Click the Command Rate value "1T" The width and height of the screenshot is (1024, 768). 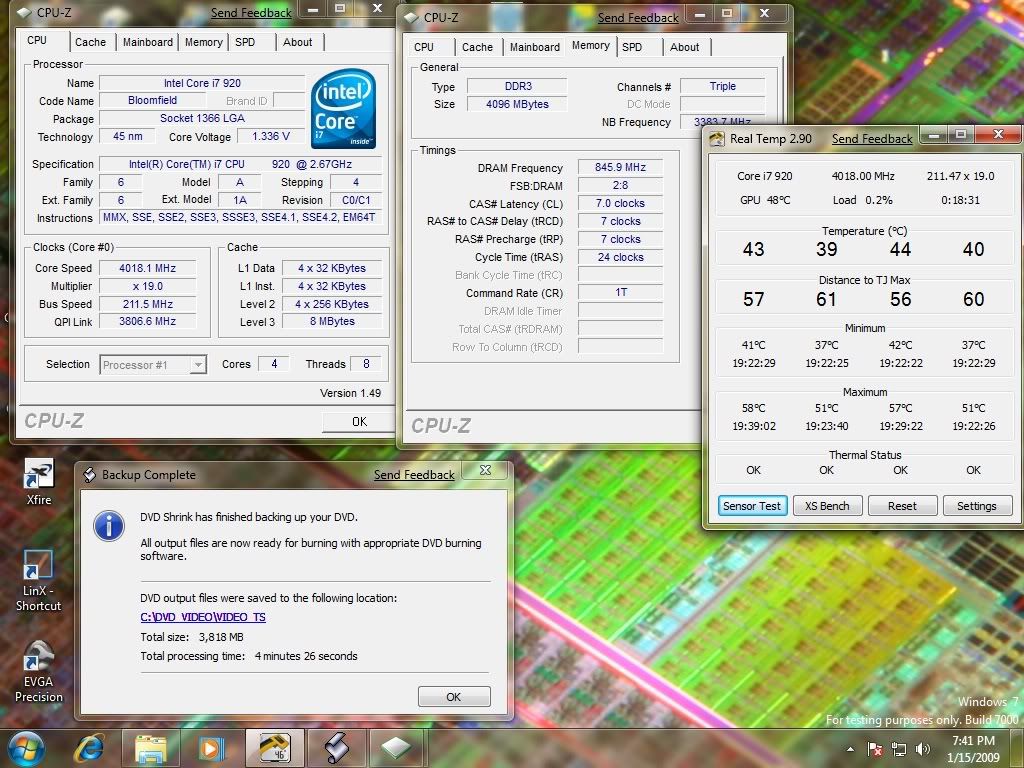(620, 293)
